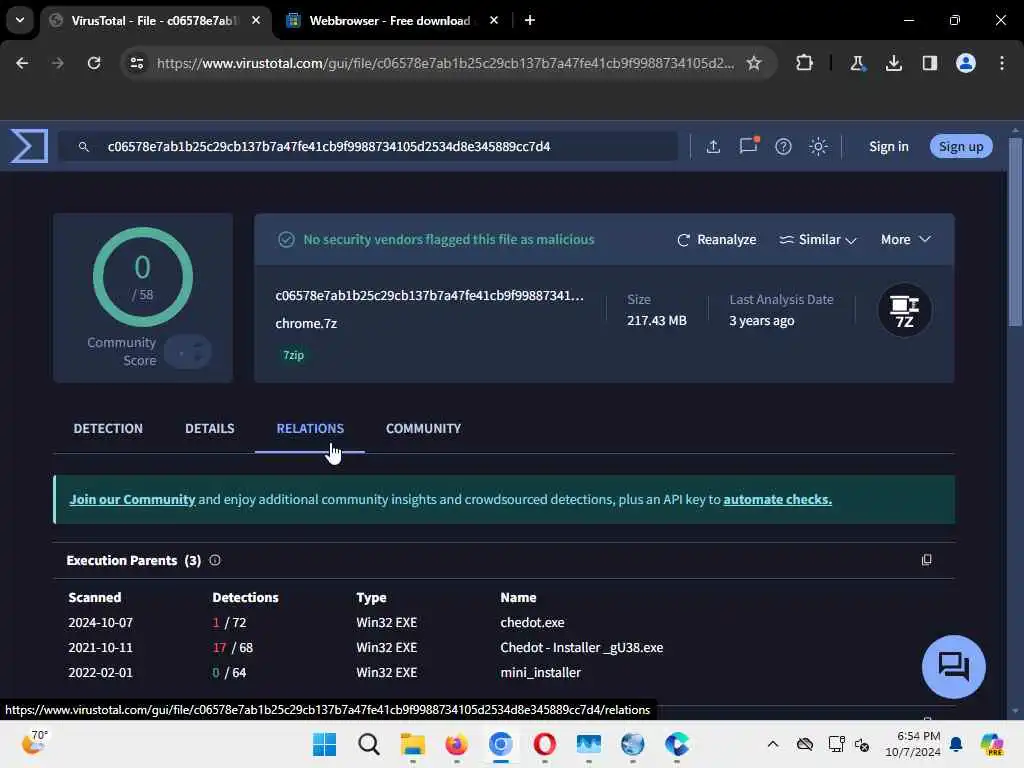Open browser extensions puzzle icon

[x=804, y=63]
